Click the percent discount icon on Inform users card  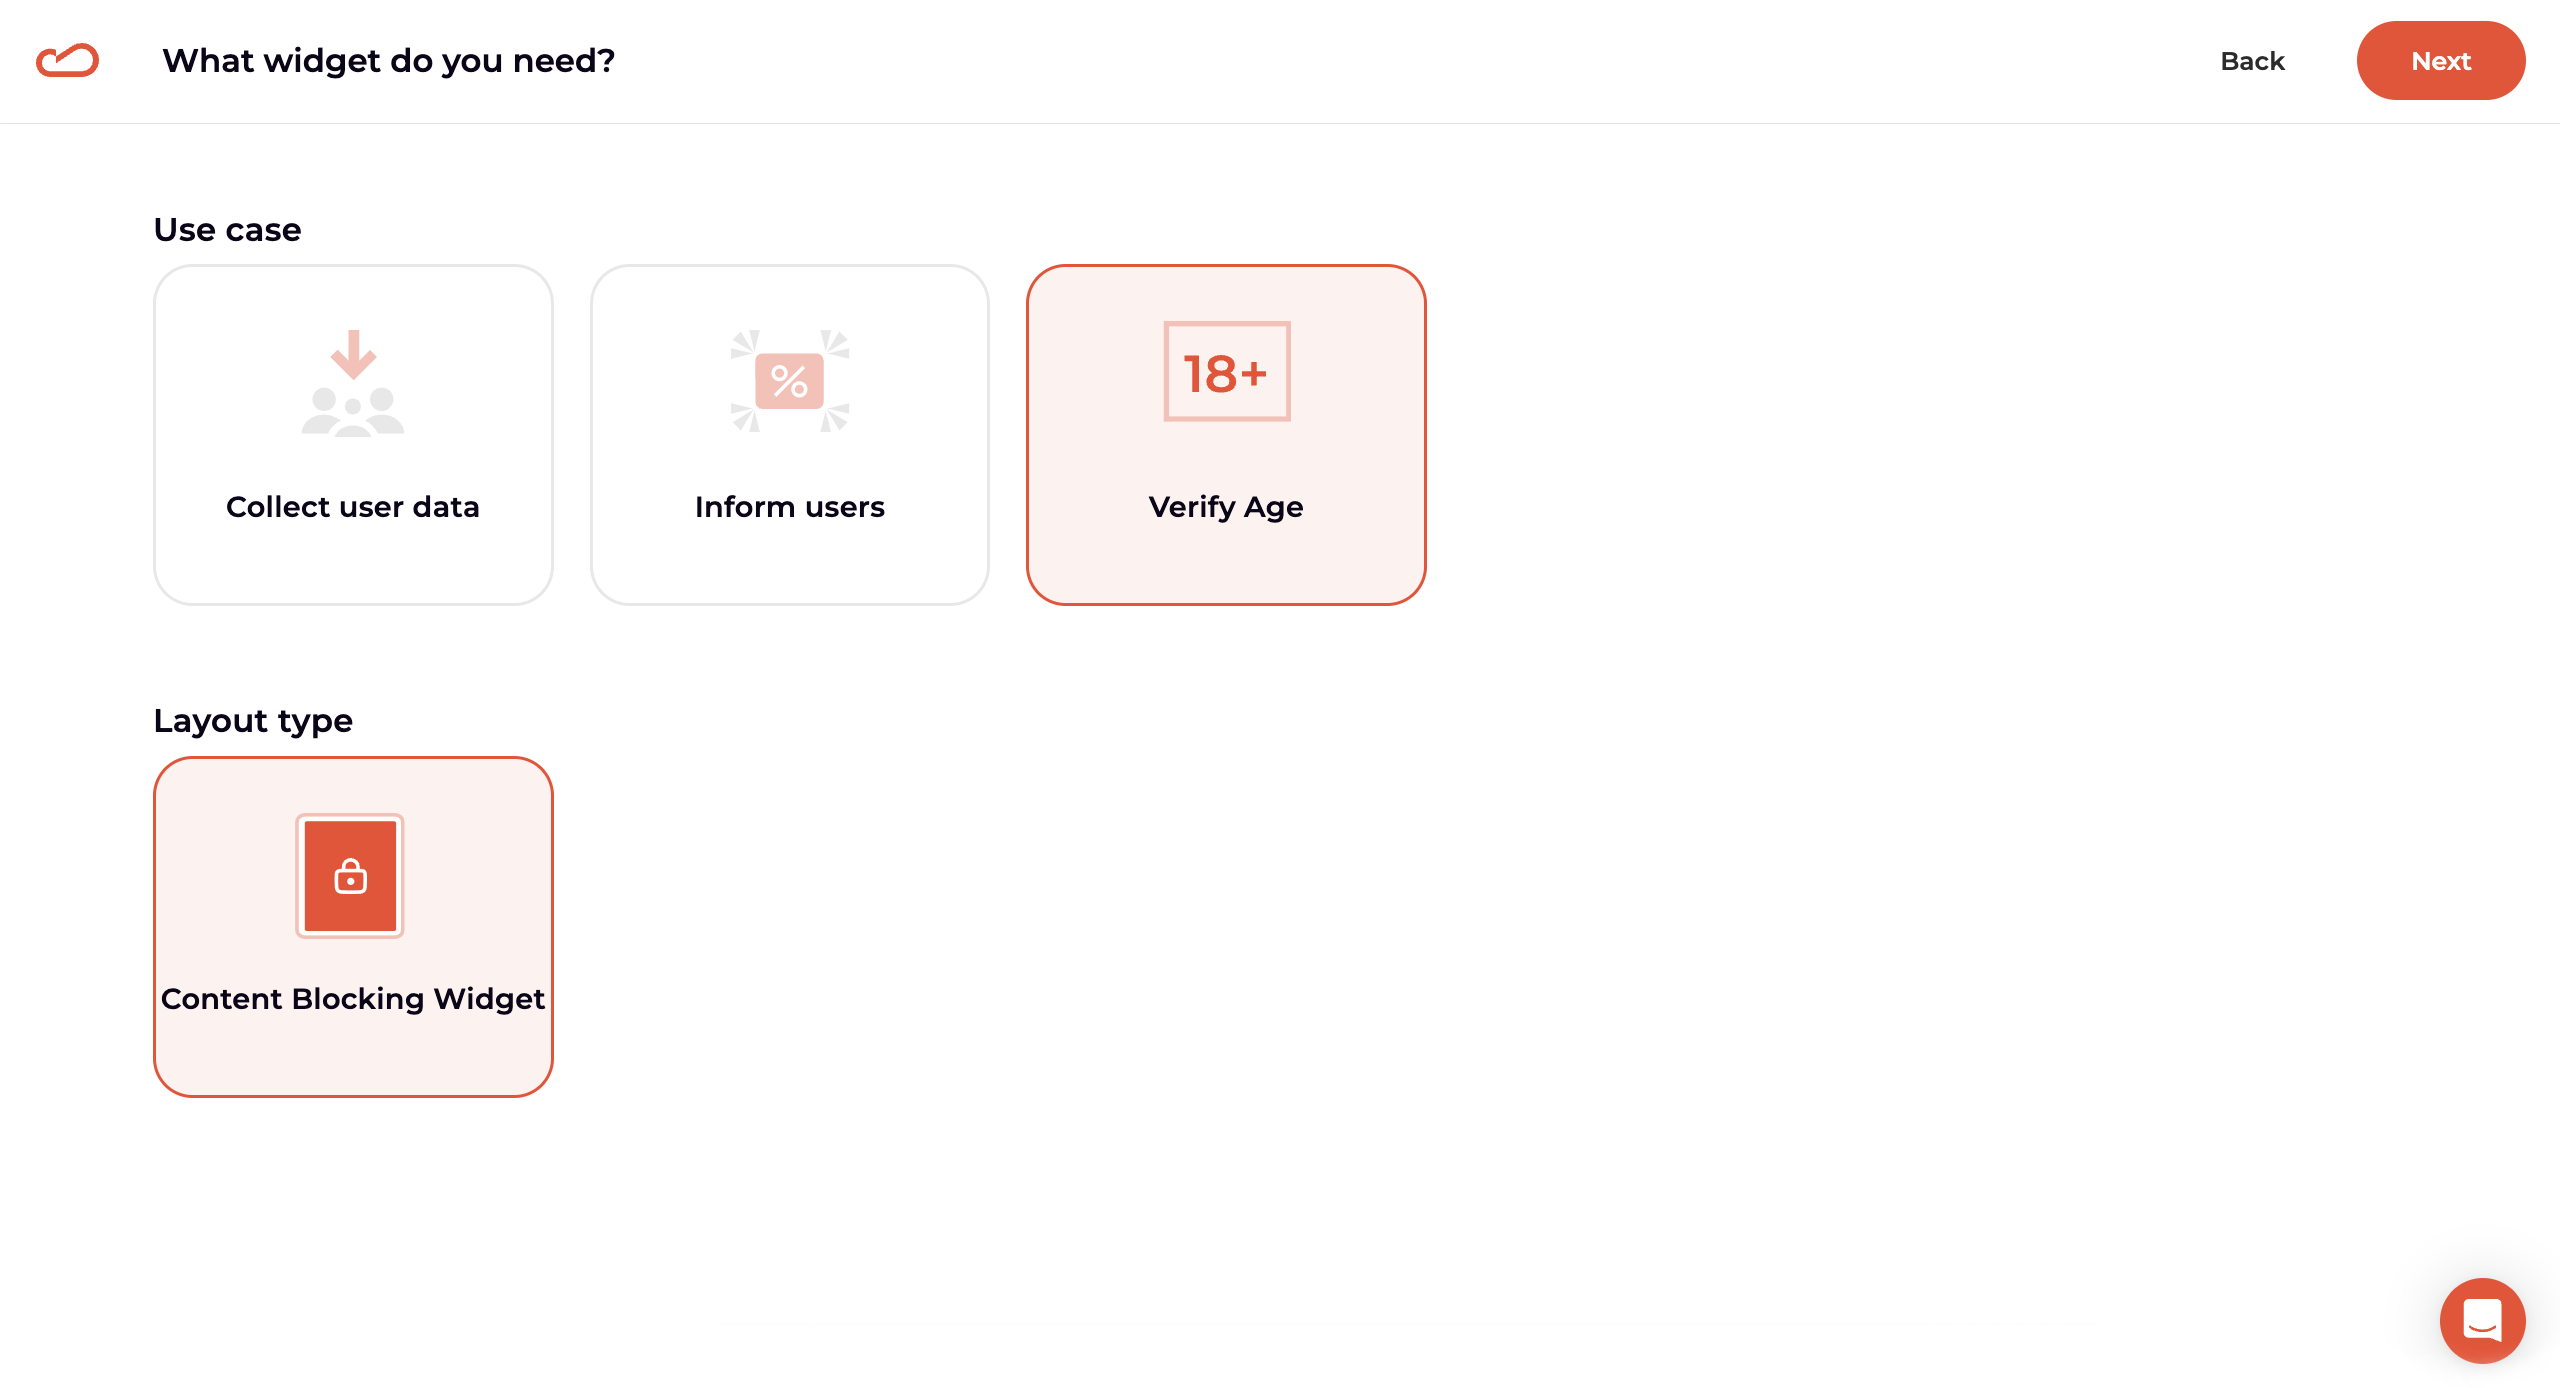coord(789,381)
